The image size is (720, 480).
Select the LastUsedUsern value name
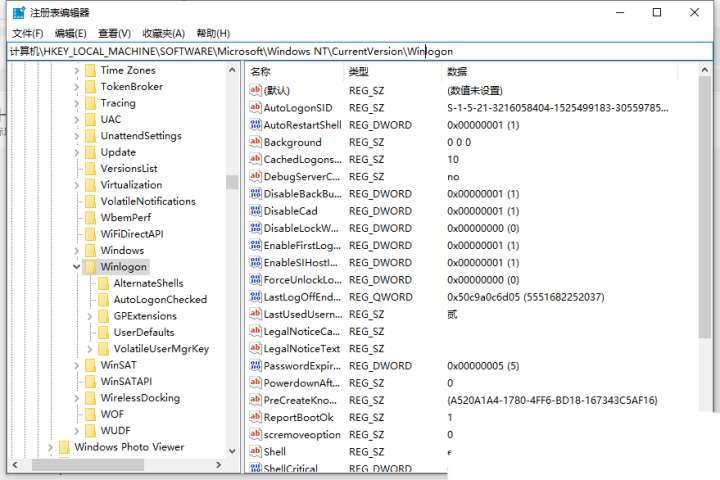click(x=303, y=314)
